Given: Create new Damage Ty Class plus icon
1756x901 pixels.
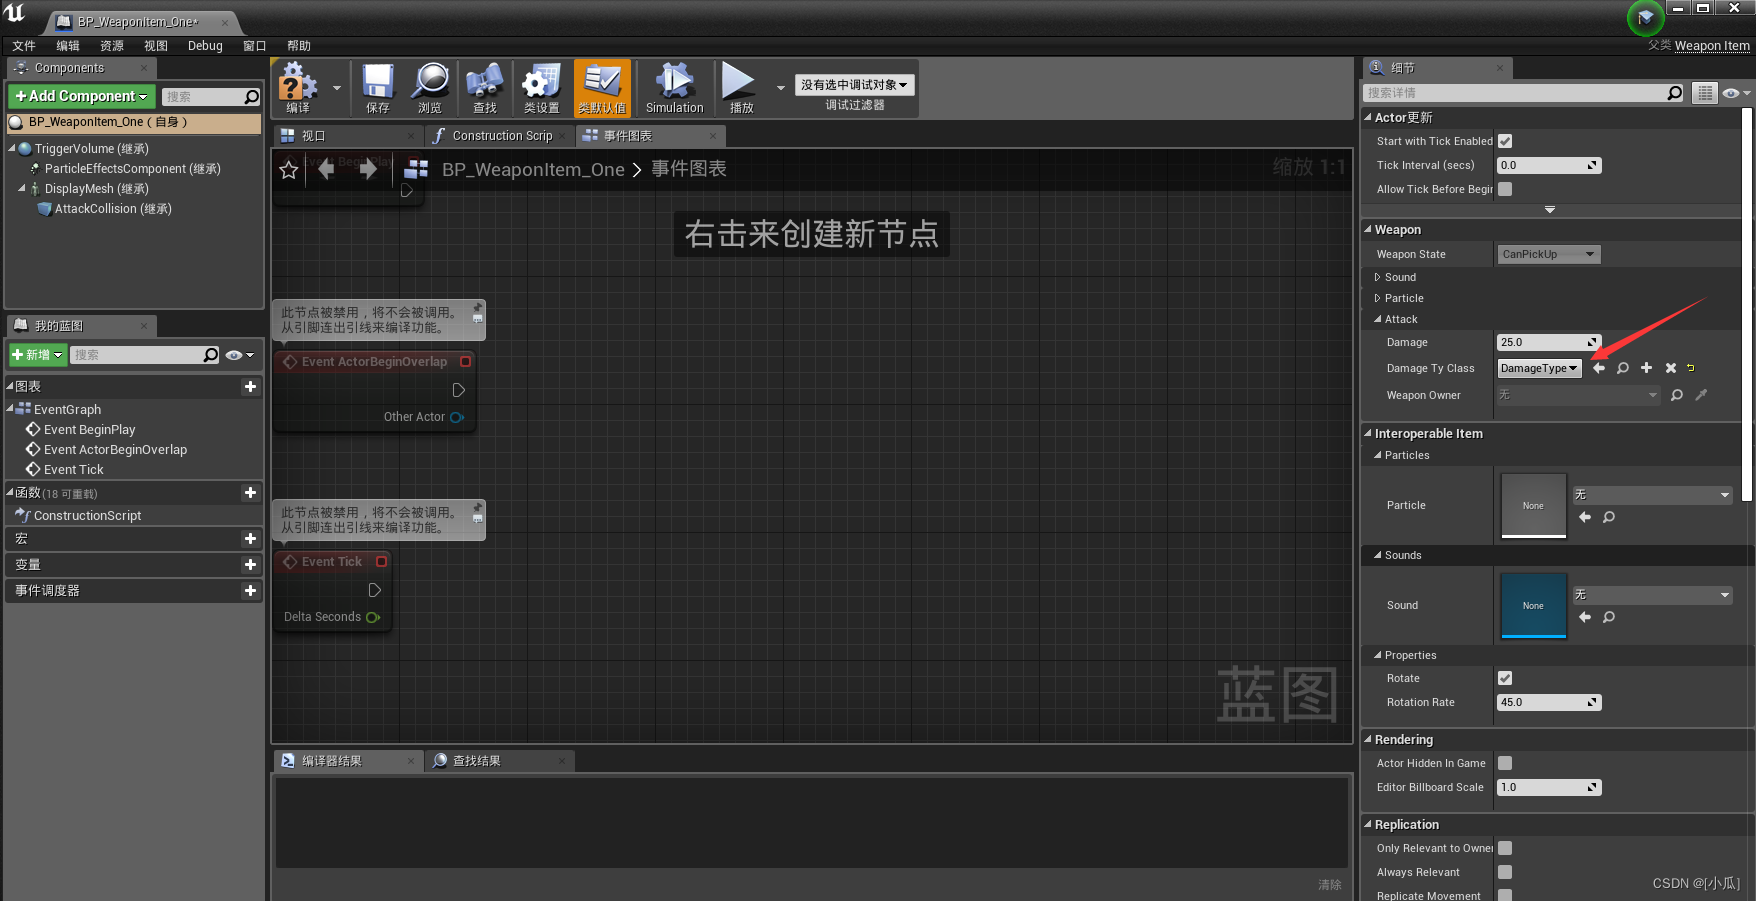Looking at the screenshot, I should point(1647,368).
